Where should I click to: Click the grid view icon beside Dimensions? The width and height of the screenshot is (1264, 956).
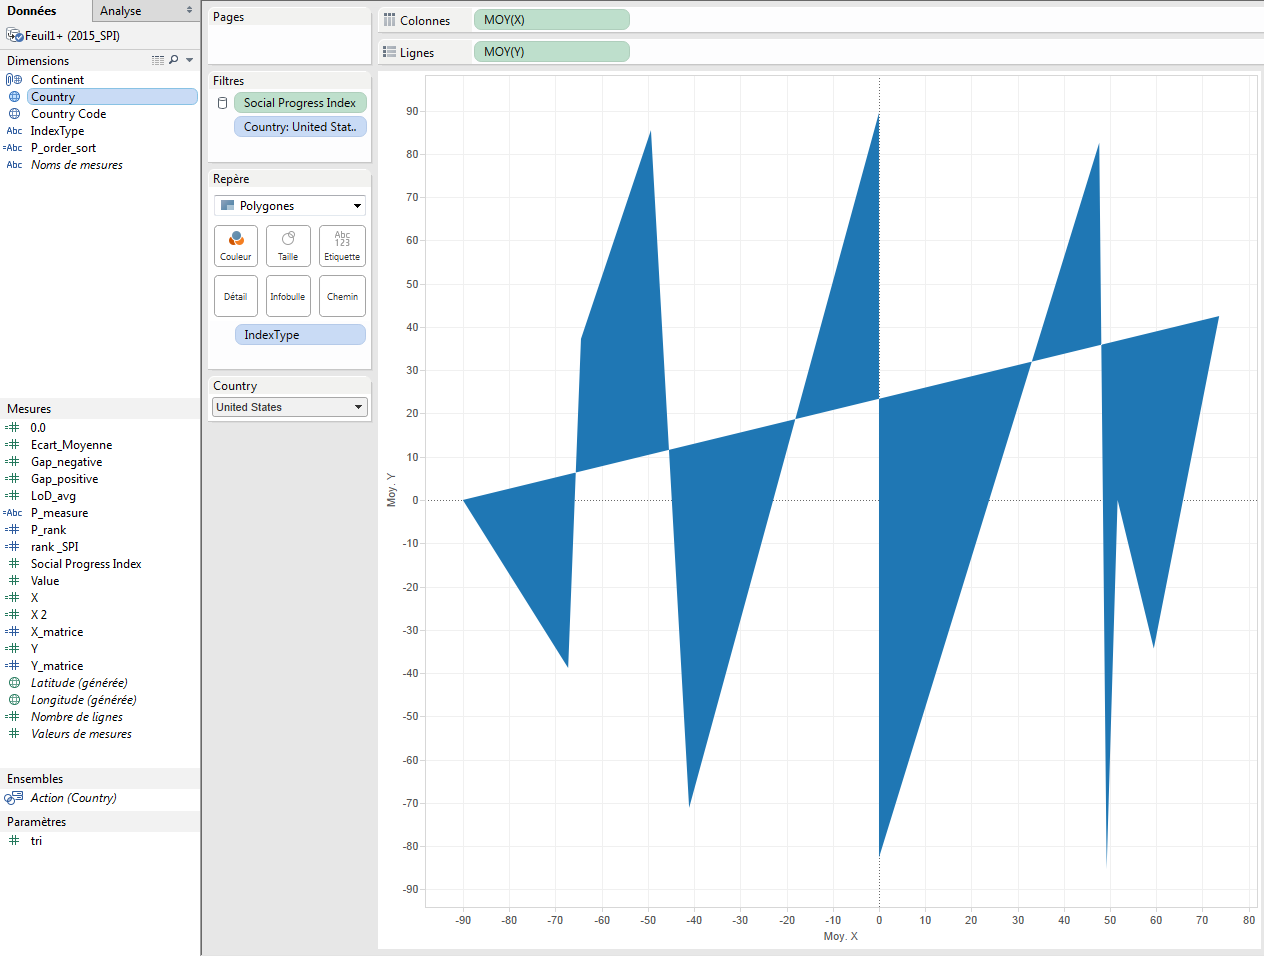(x=158, y=60)
